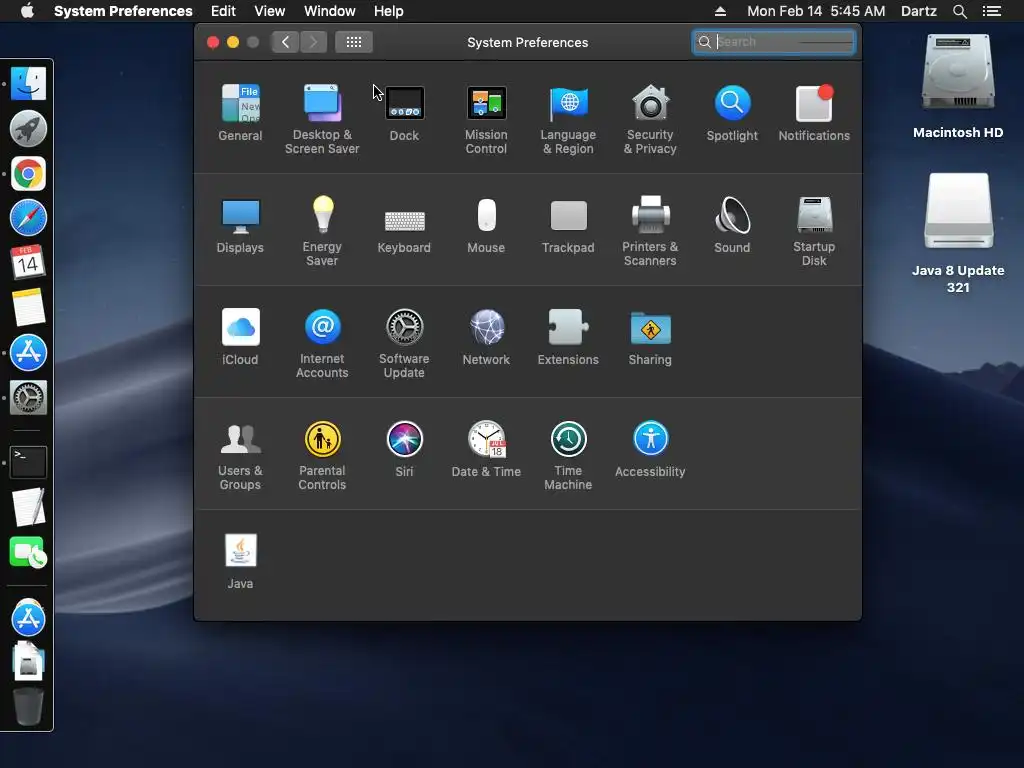This screenshot has height=768, width=1024.
Task: Open Notifications preferences
Action: 814,112
